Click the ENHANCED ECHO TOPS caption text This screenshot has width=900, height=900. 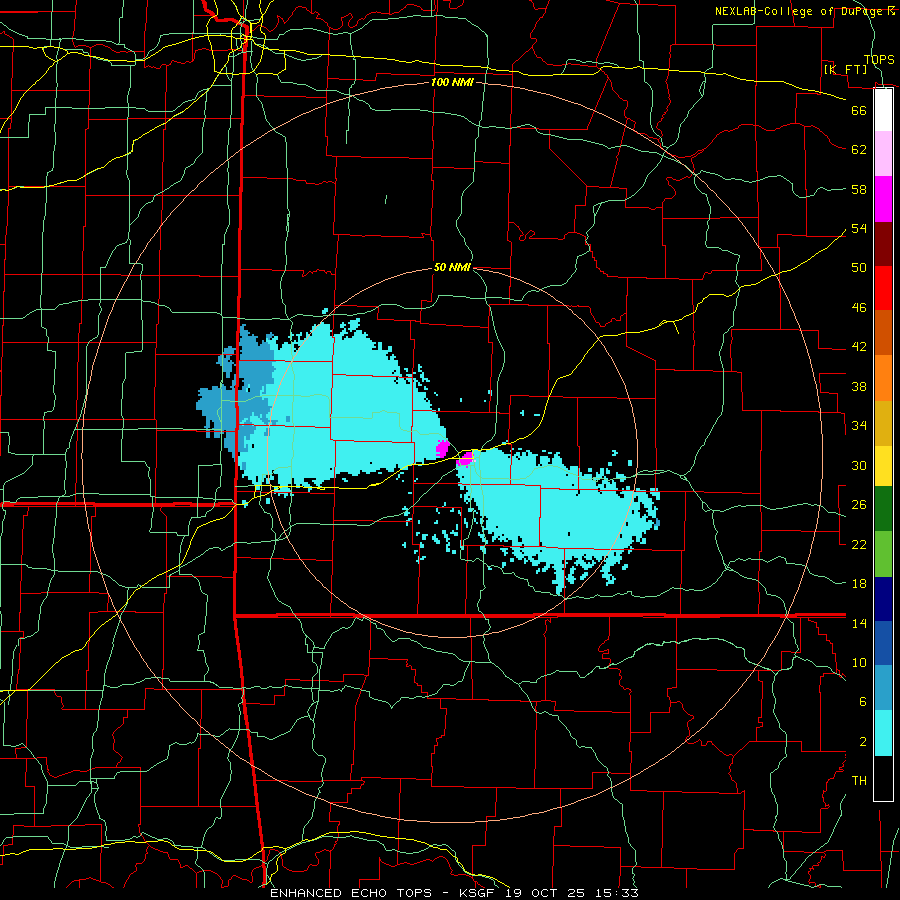(351, 893)
